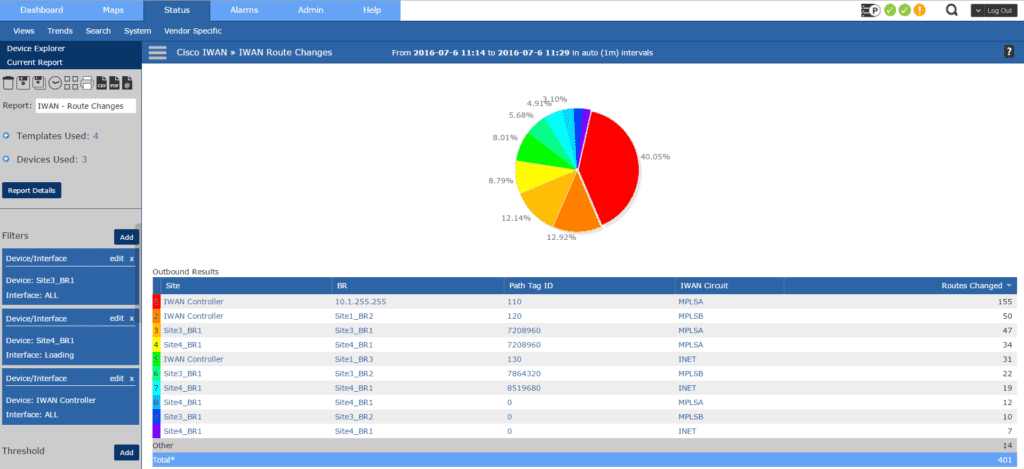Click the trash can delete report icon
This screenshot has height=469, width=1024.
point(8,83)
